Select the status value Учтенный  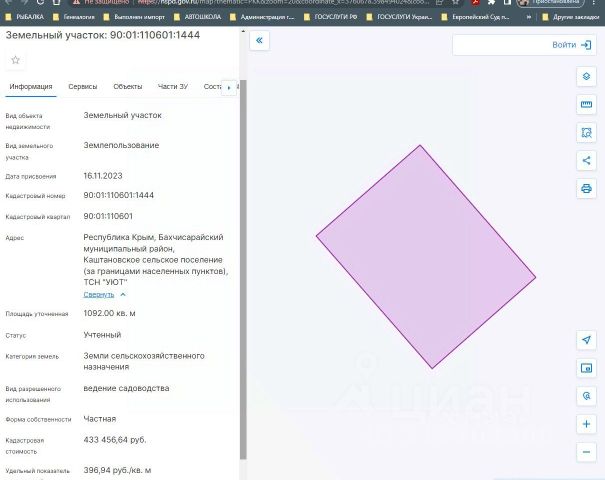102,335
